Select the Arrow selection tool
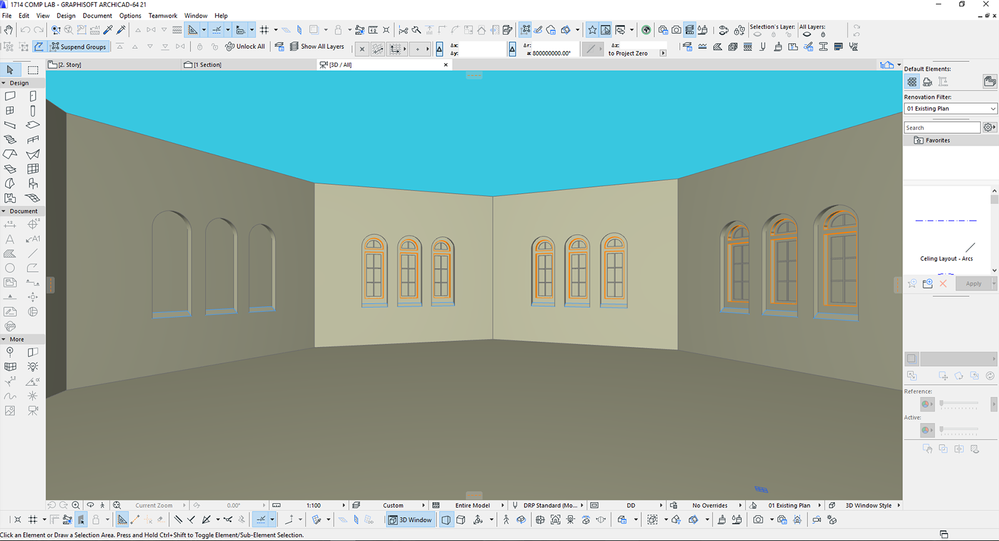Viewport: 999px width, 541px height. tap(11, 70)
